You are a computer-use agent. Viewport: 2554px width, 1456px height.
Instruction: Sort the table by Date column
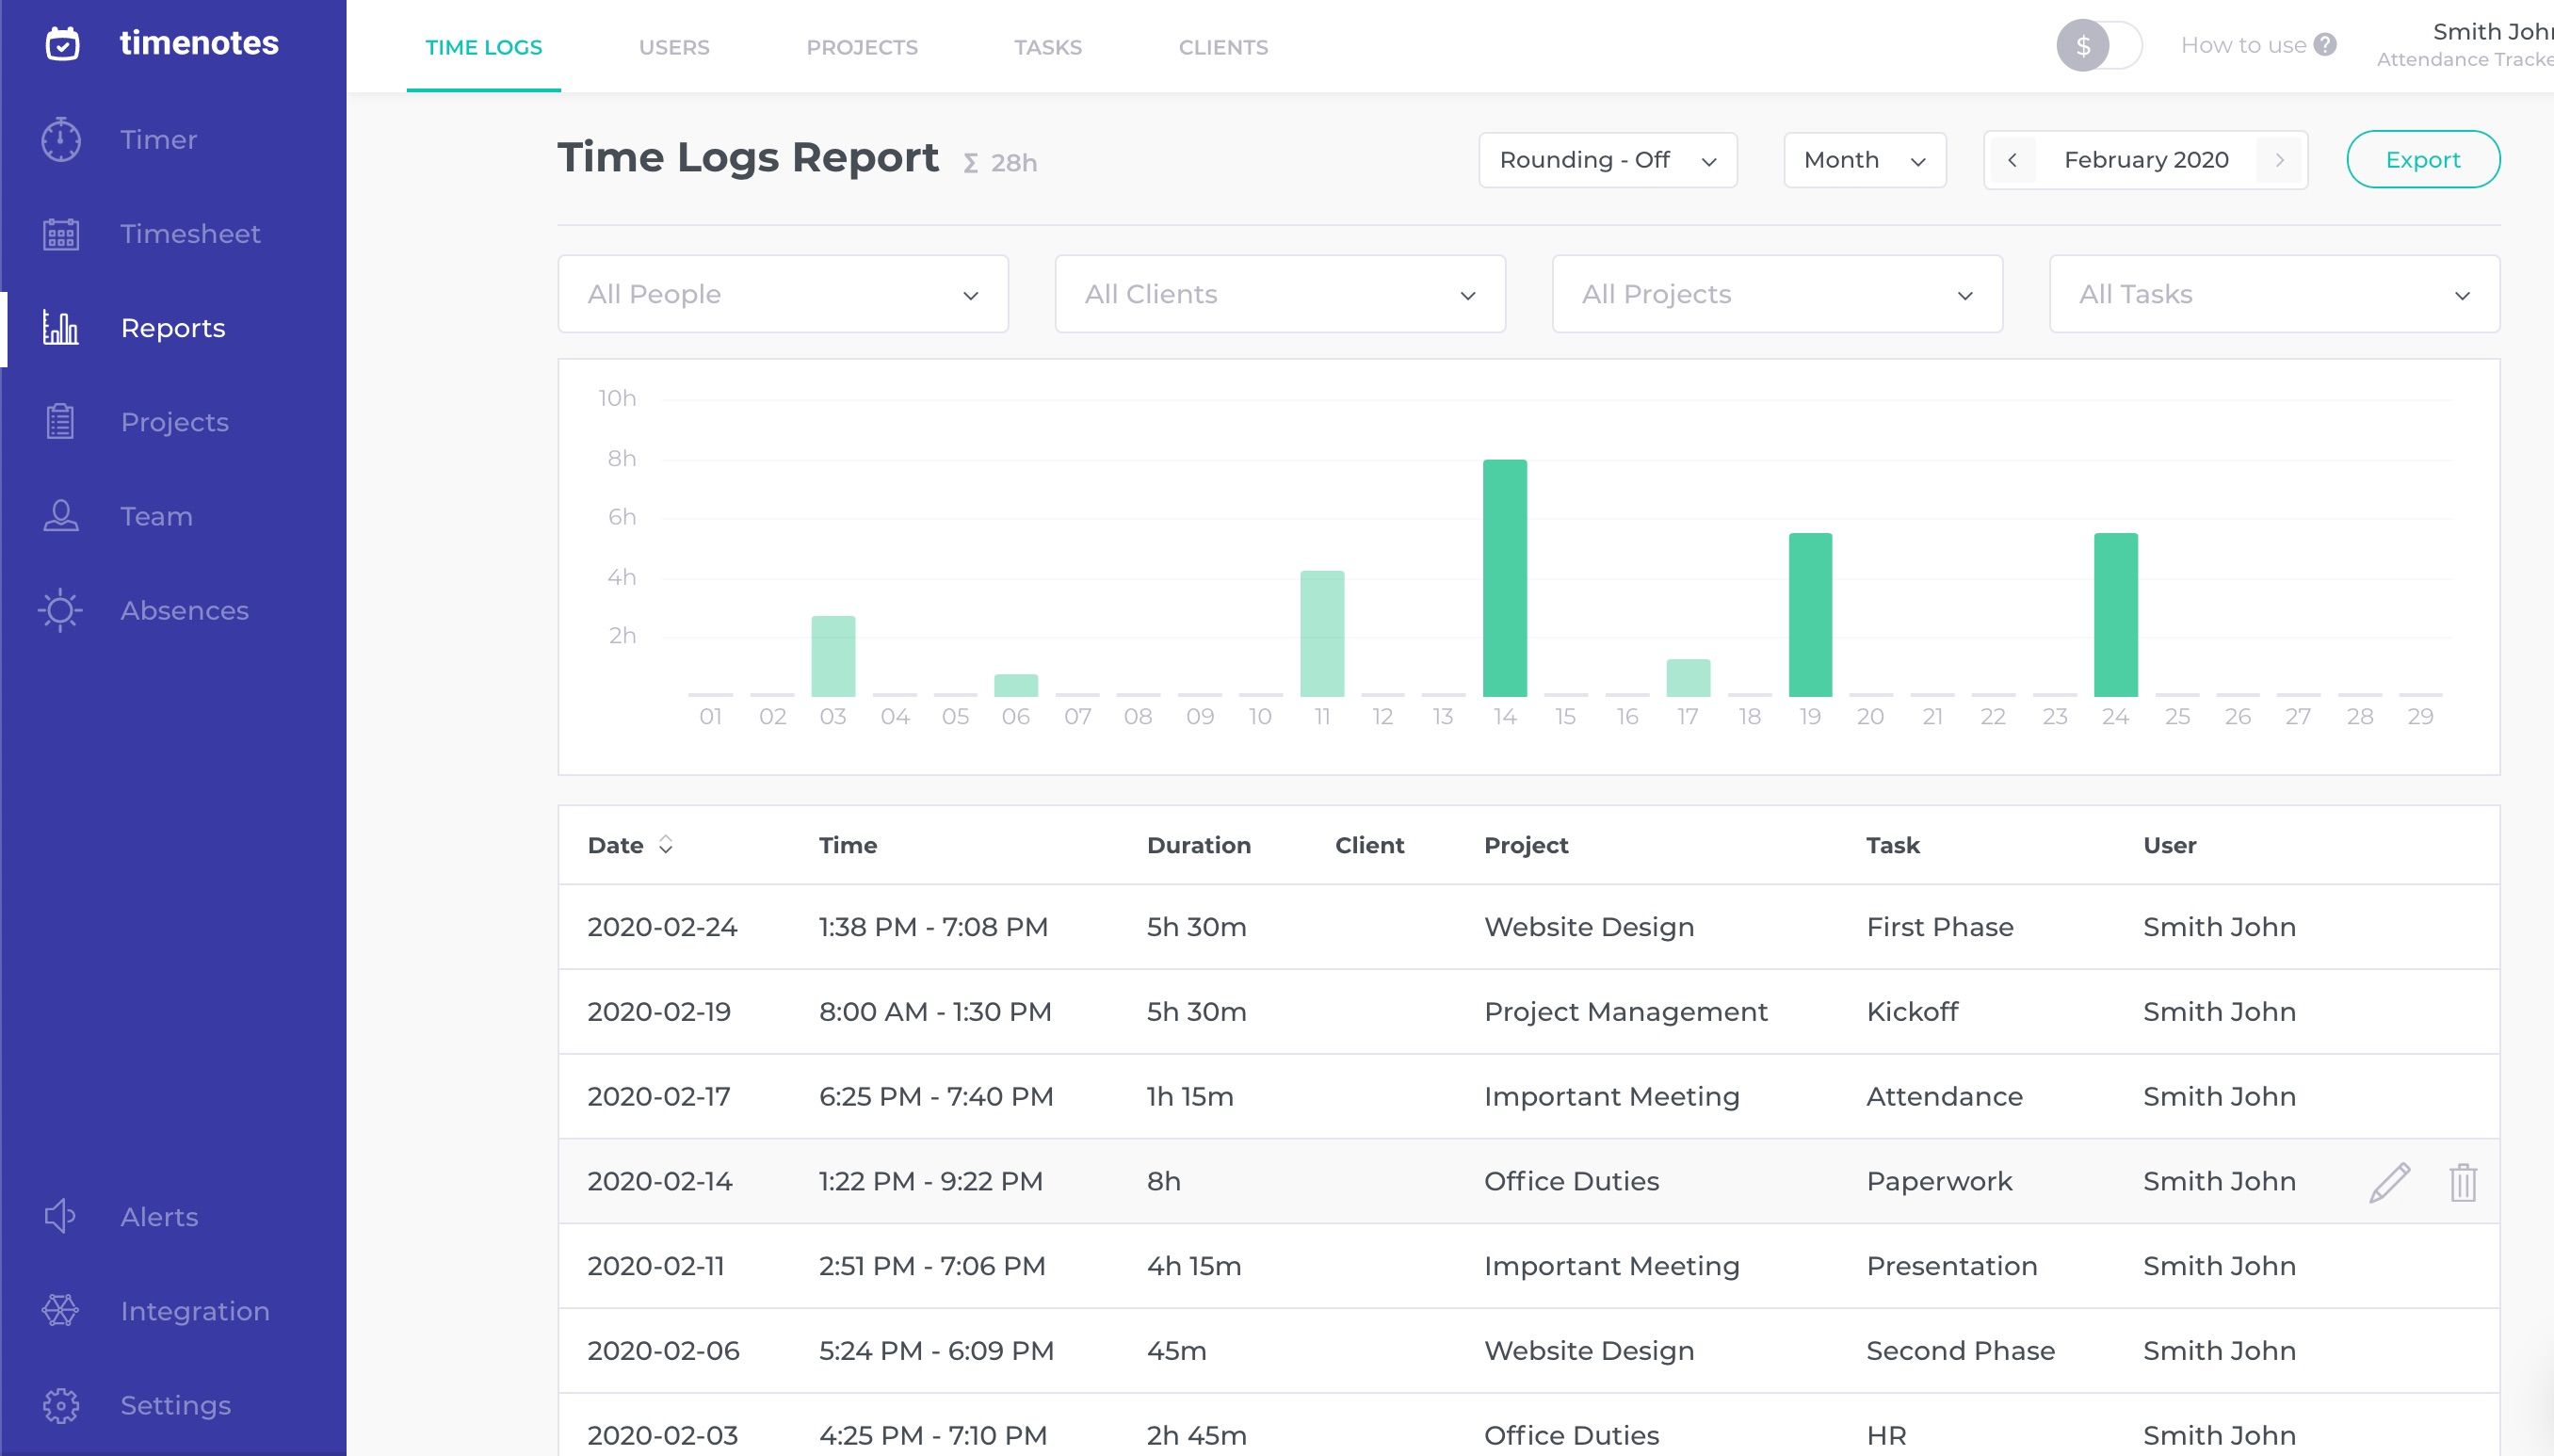[665, 845]
